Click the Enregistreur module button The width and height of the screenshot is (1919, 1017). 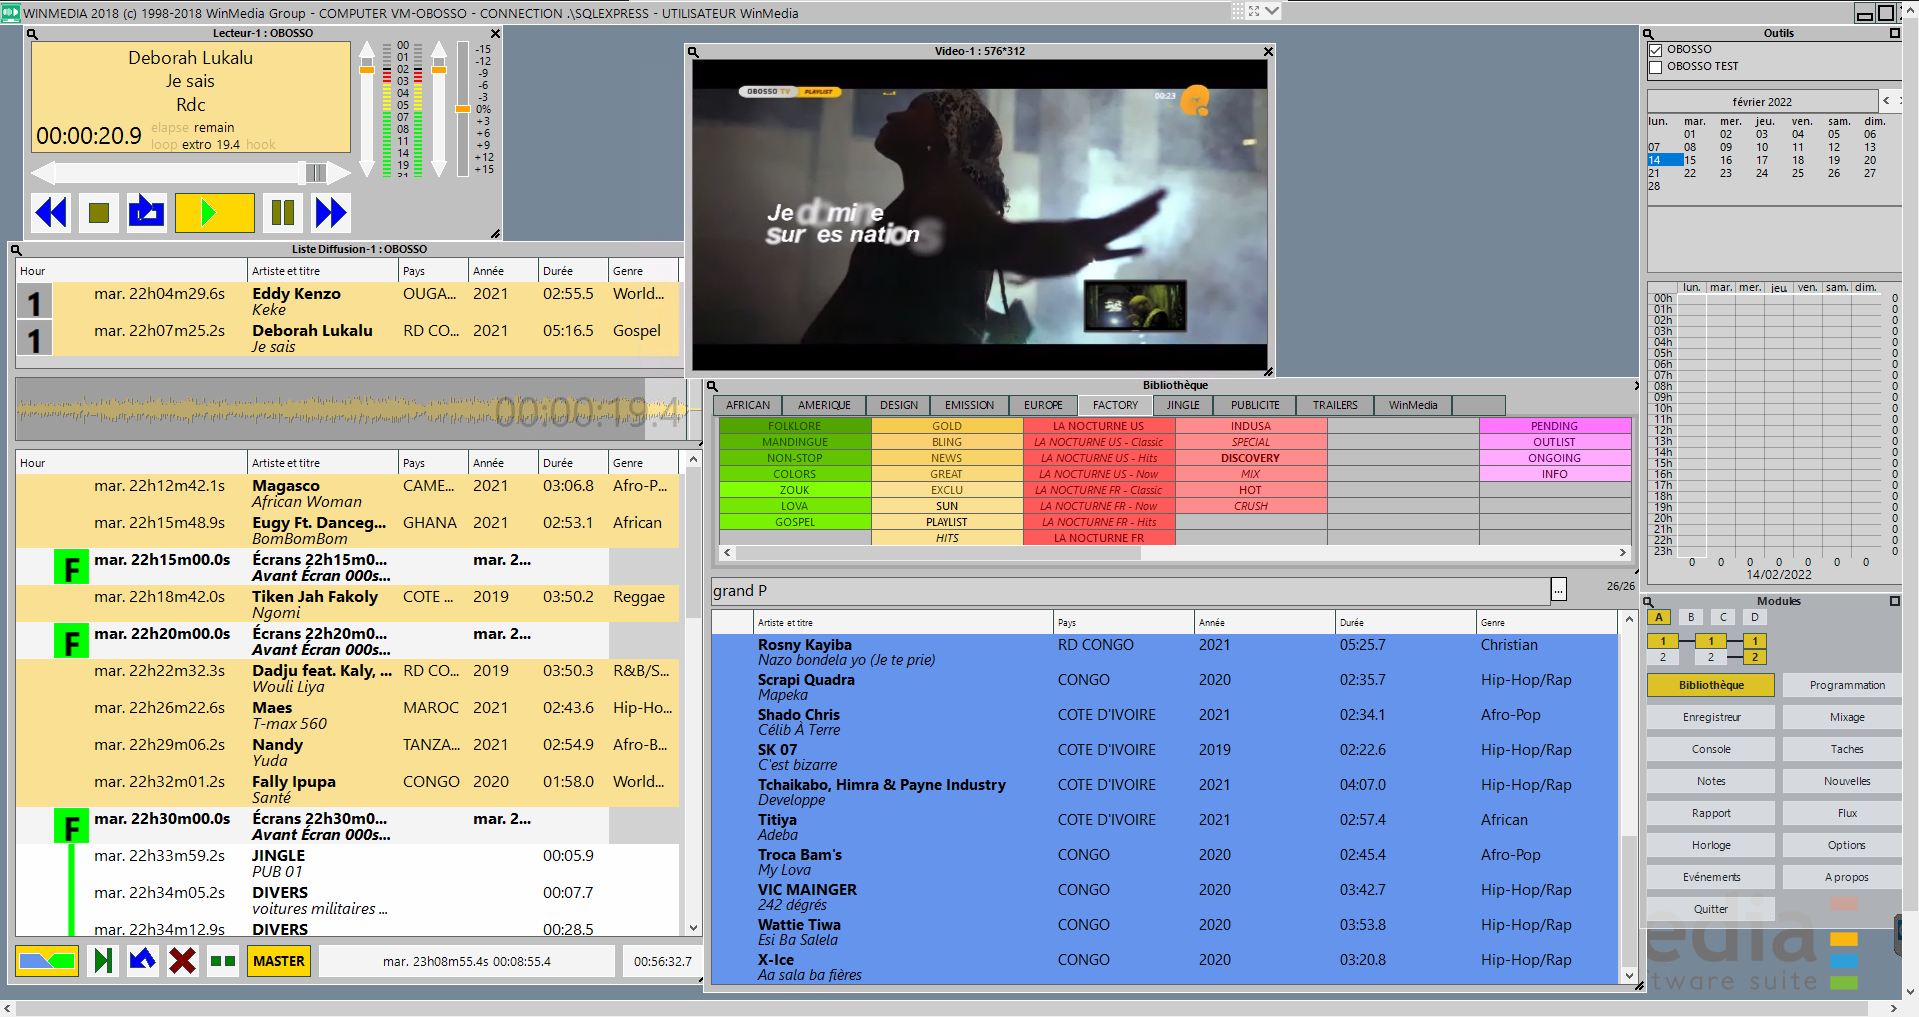click(x=1710, y=717)
